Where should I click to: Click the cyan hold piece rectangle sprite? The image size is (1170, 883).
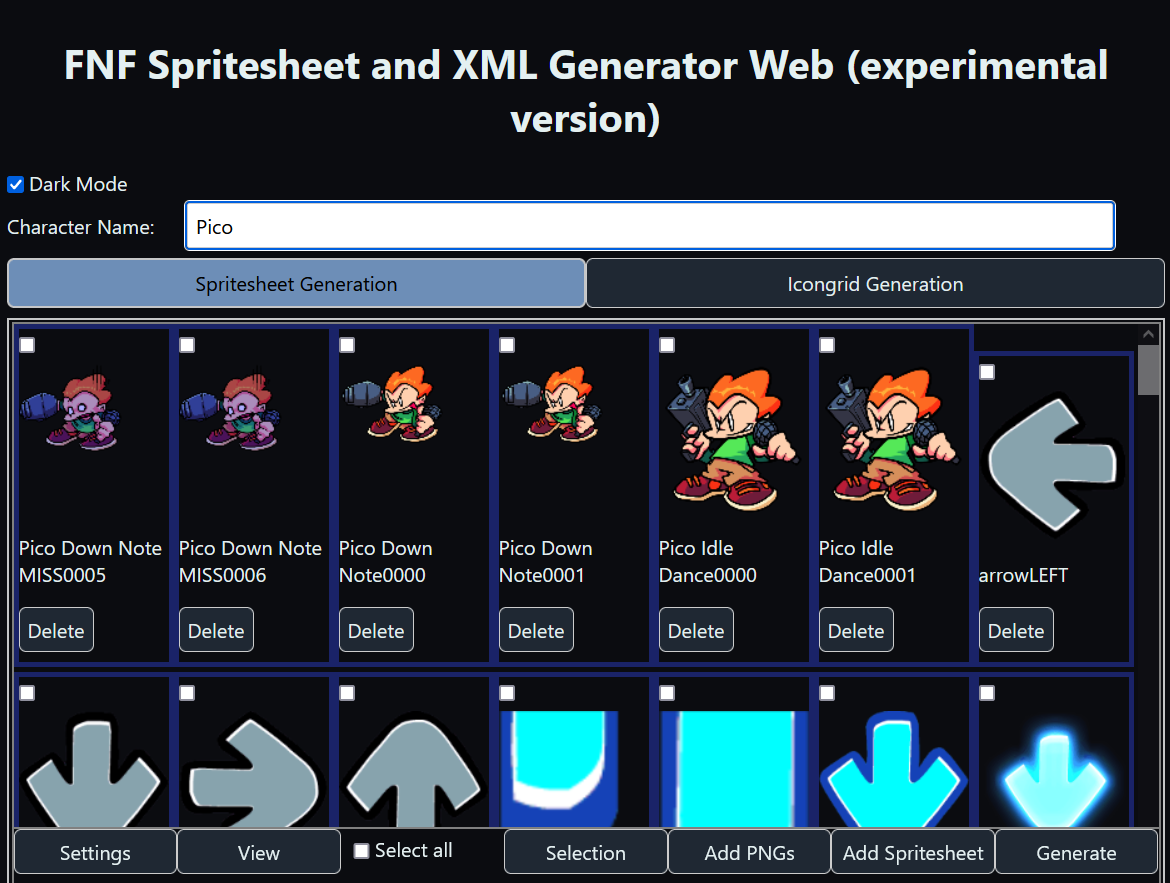pyautogui.click(x=734, y=769)
